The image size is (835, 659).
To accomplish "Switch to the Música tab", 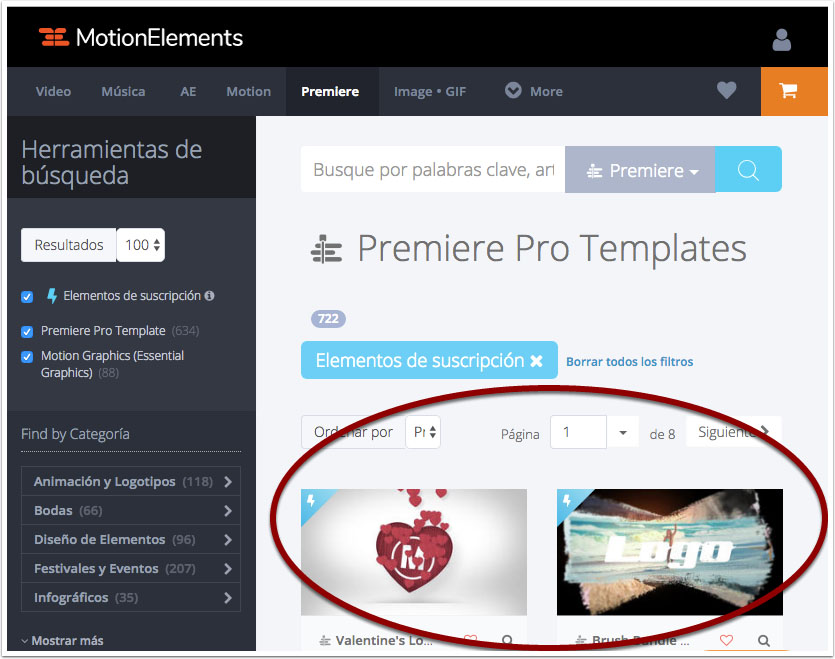I will coord(123,91).
